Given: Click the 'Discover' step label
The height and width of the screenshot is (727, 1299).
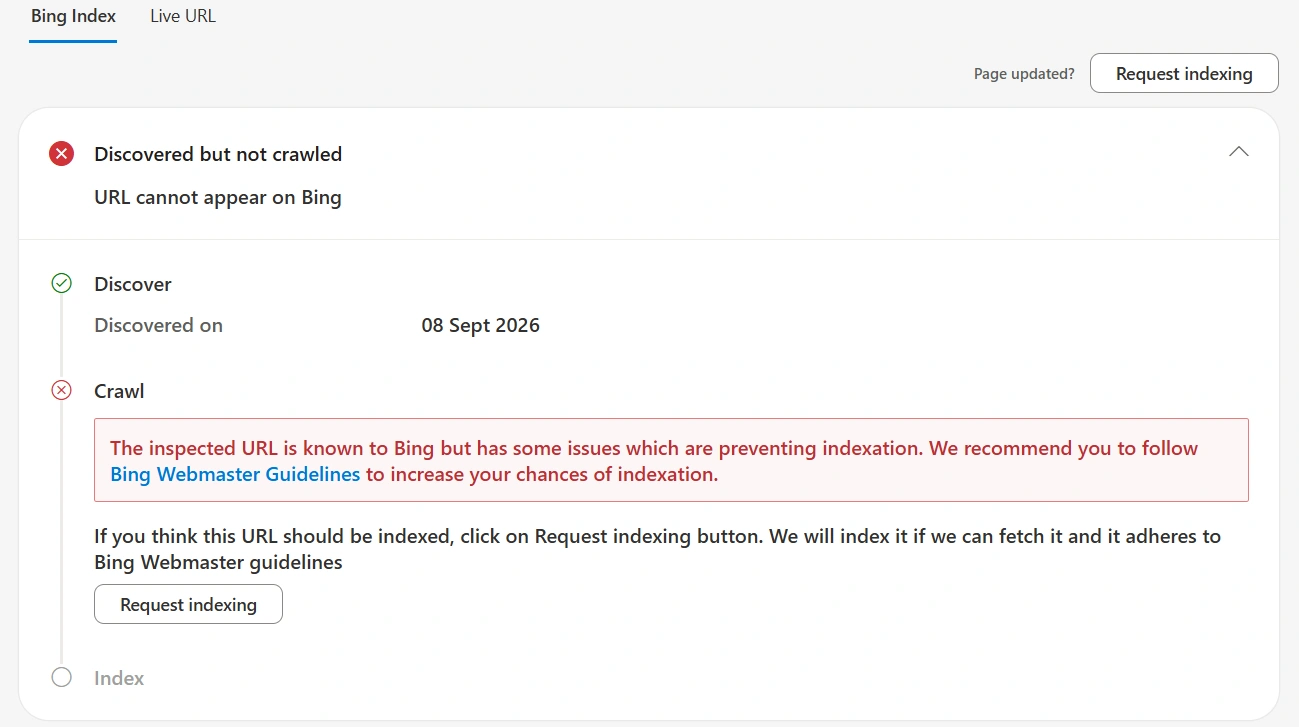Looking at the screenshot, I should [x=133, y=284].
